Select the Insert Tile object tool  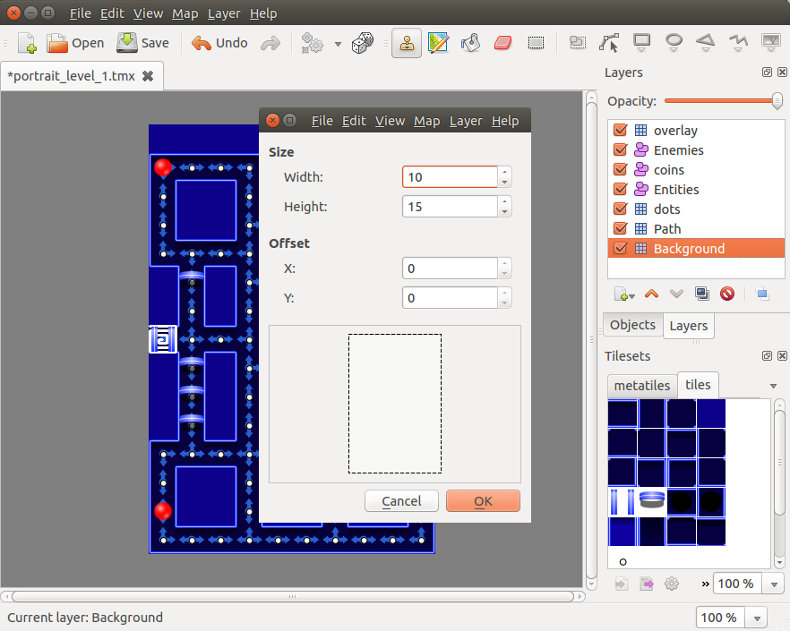[770, 43]
